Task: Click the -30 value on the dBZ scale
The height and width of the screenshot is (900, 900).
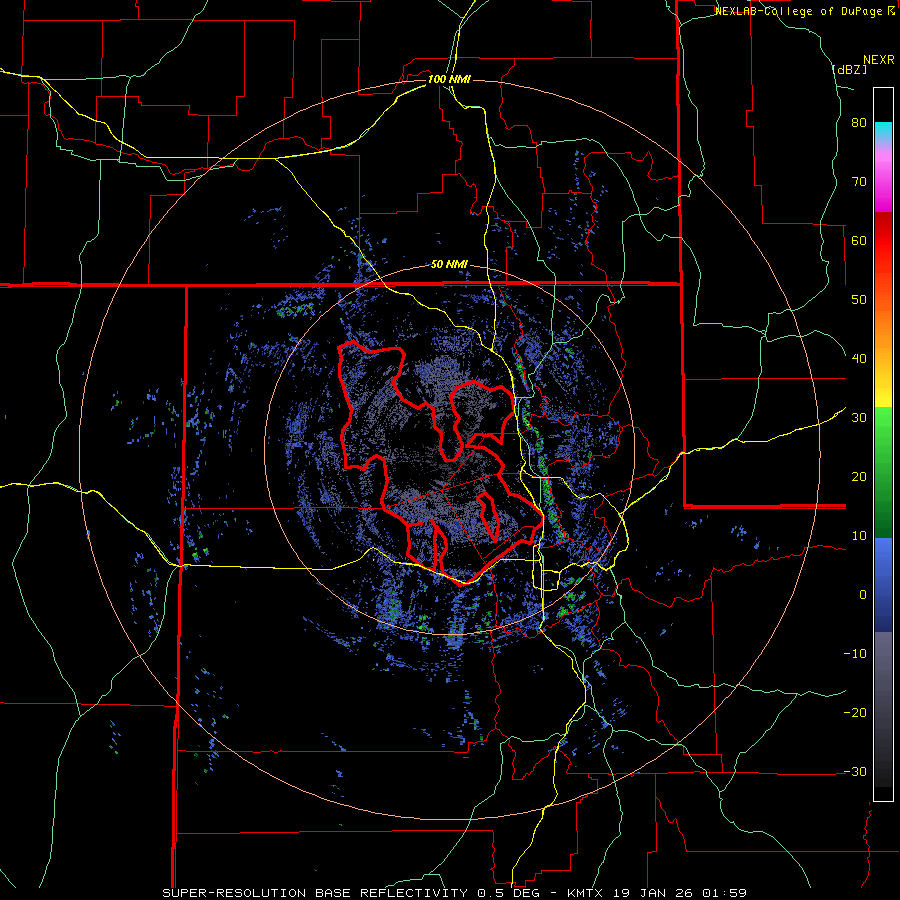Action: point(855,771)
